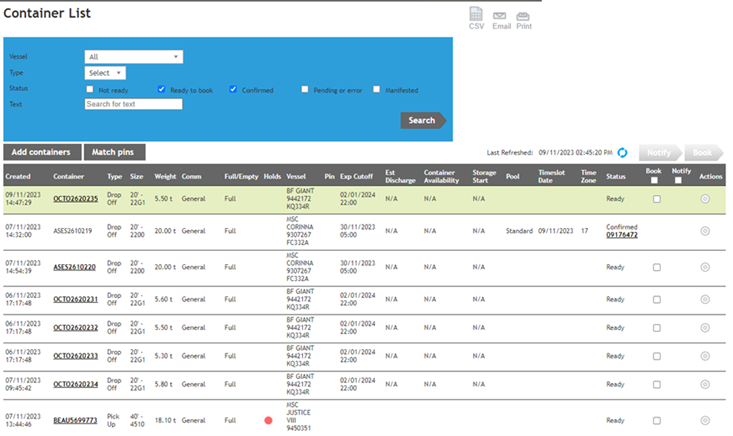Open container link OCTO2620232
This screenshot has height=436, width=733.
76,328
